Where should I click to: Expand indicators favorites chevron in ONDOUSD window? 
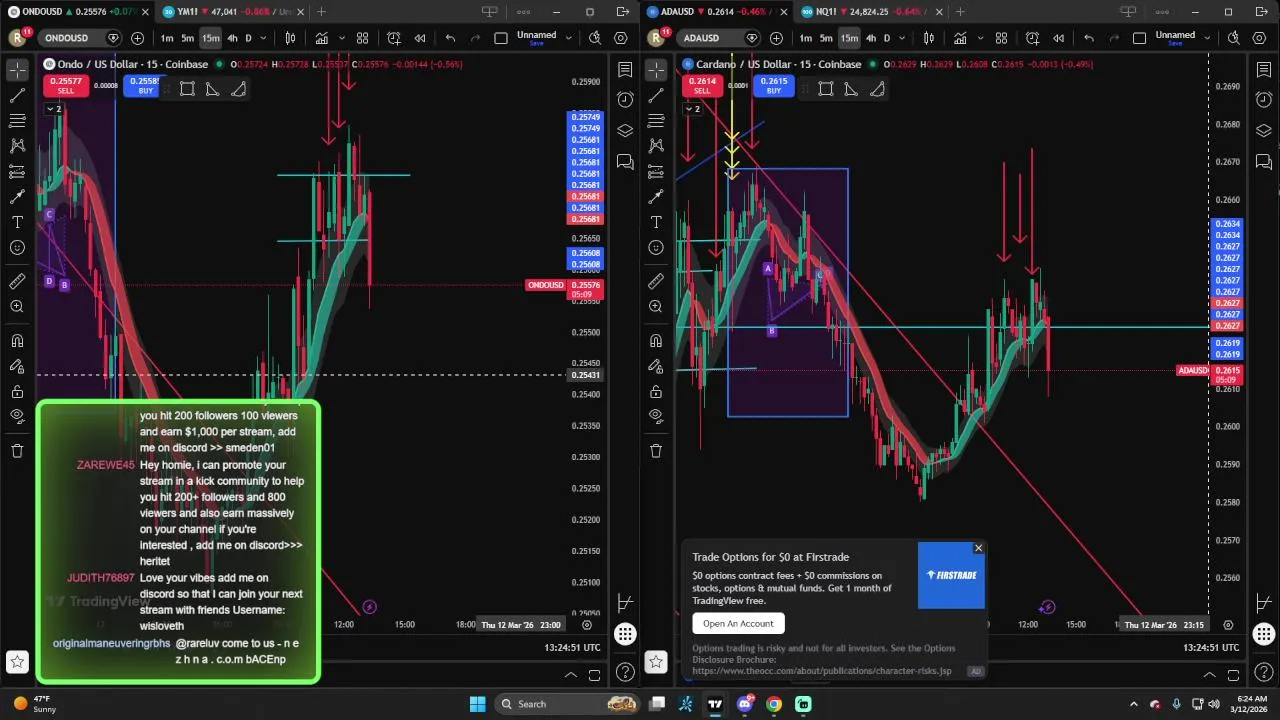pyautogui.click(x=339, y=38)
